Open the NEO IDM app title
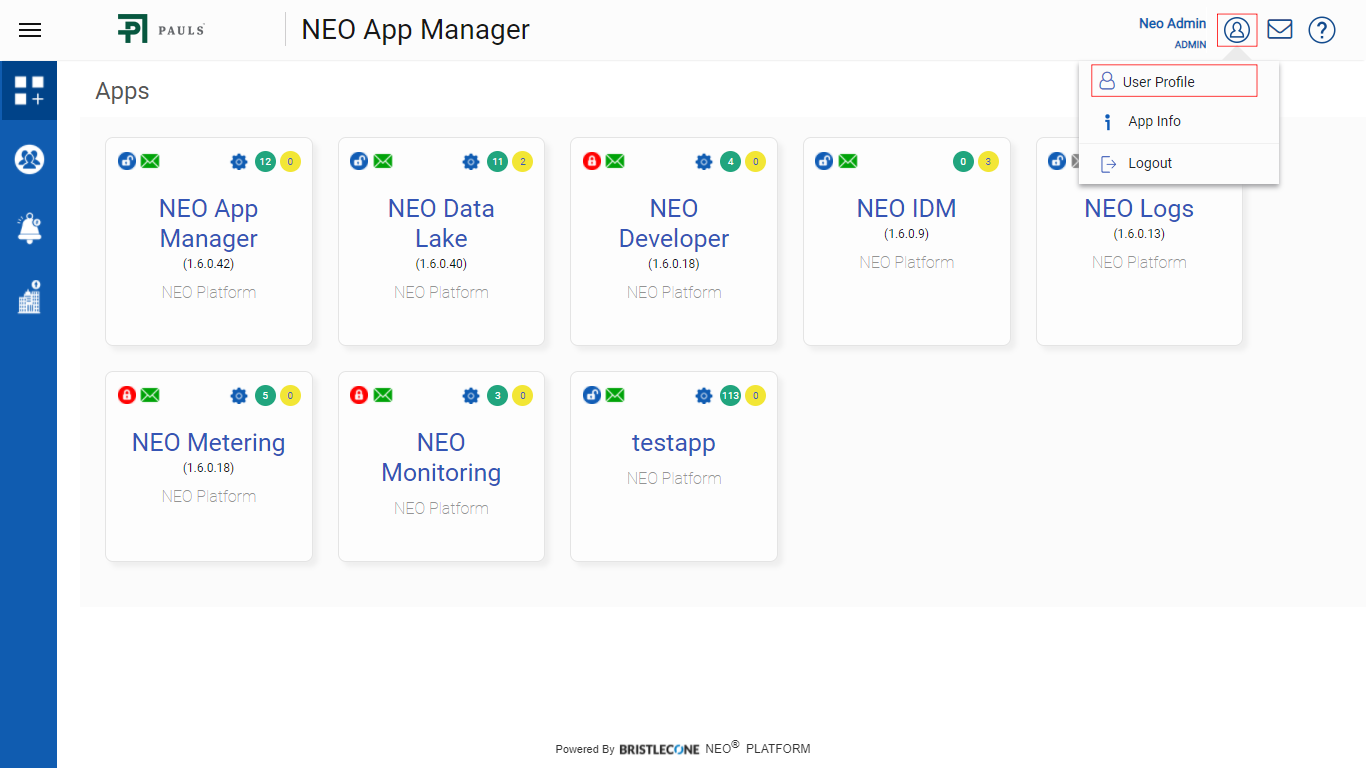 click(x=907, y=208)
